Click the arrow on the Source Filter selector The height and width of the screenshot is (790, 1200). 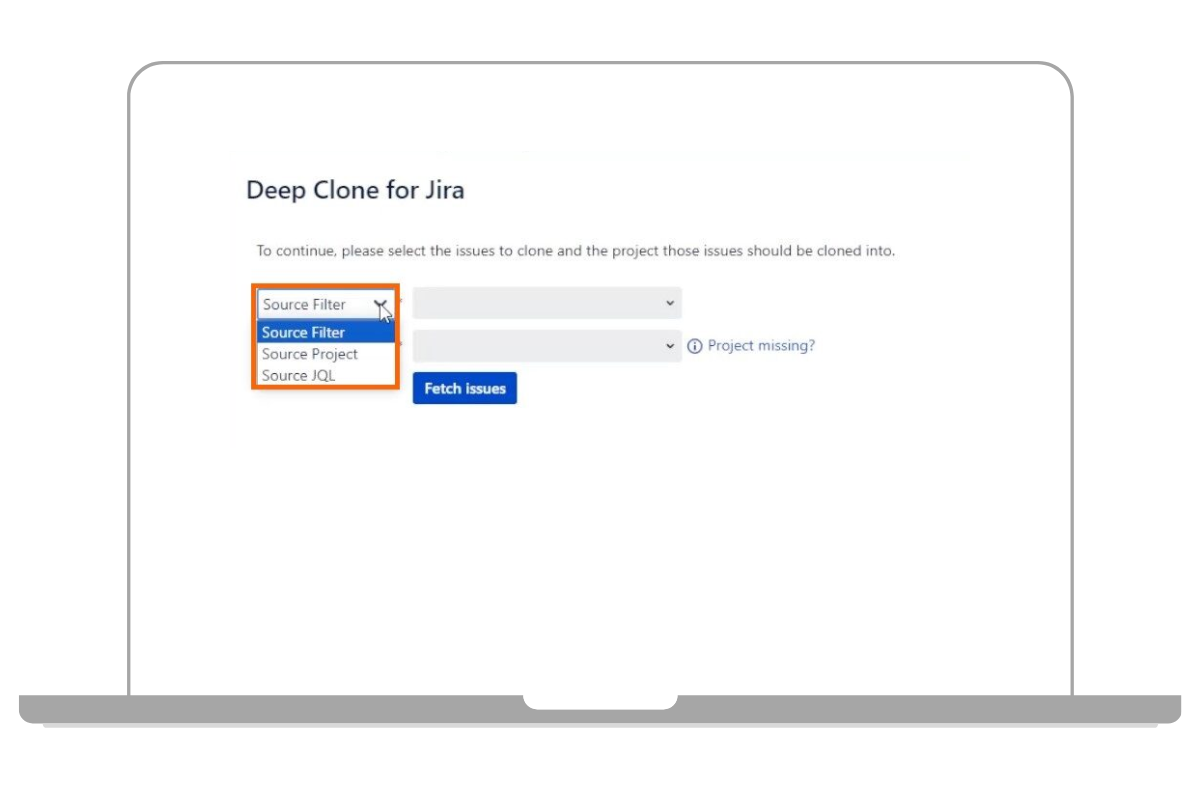coord(381,304)
